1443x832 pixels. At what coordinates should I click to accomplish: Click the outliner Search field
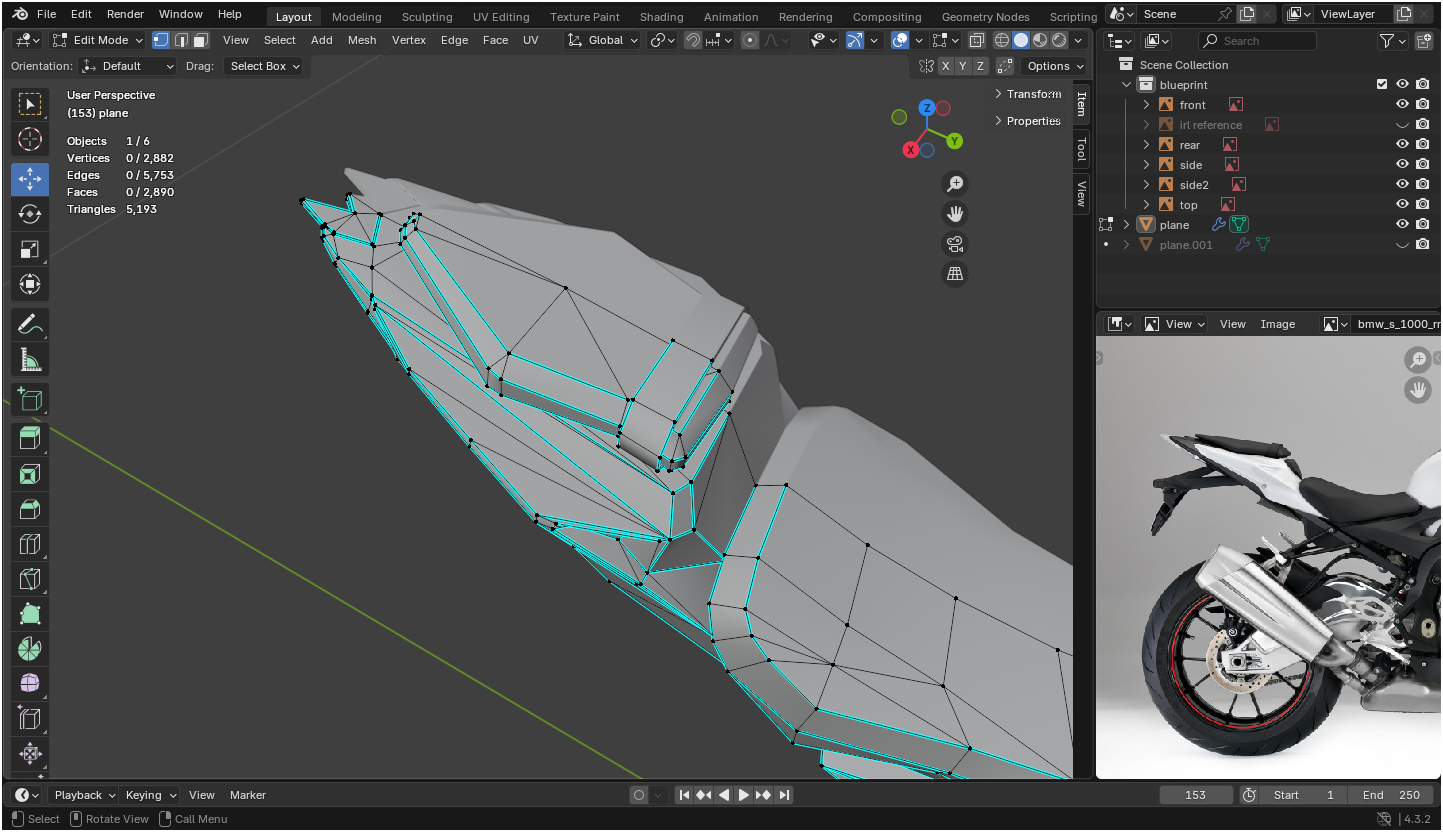click(x=1257, y=41)
